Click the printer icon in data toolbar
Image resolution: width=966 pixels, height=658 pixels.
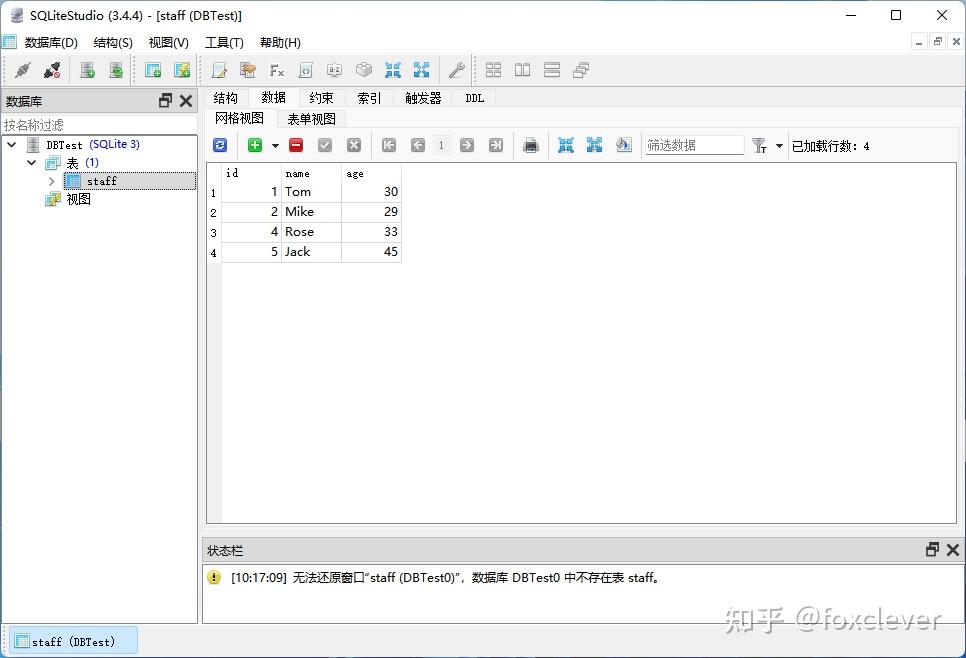[530, 145]
